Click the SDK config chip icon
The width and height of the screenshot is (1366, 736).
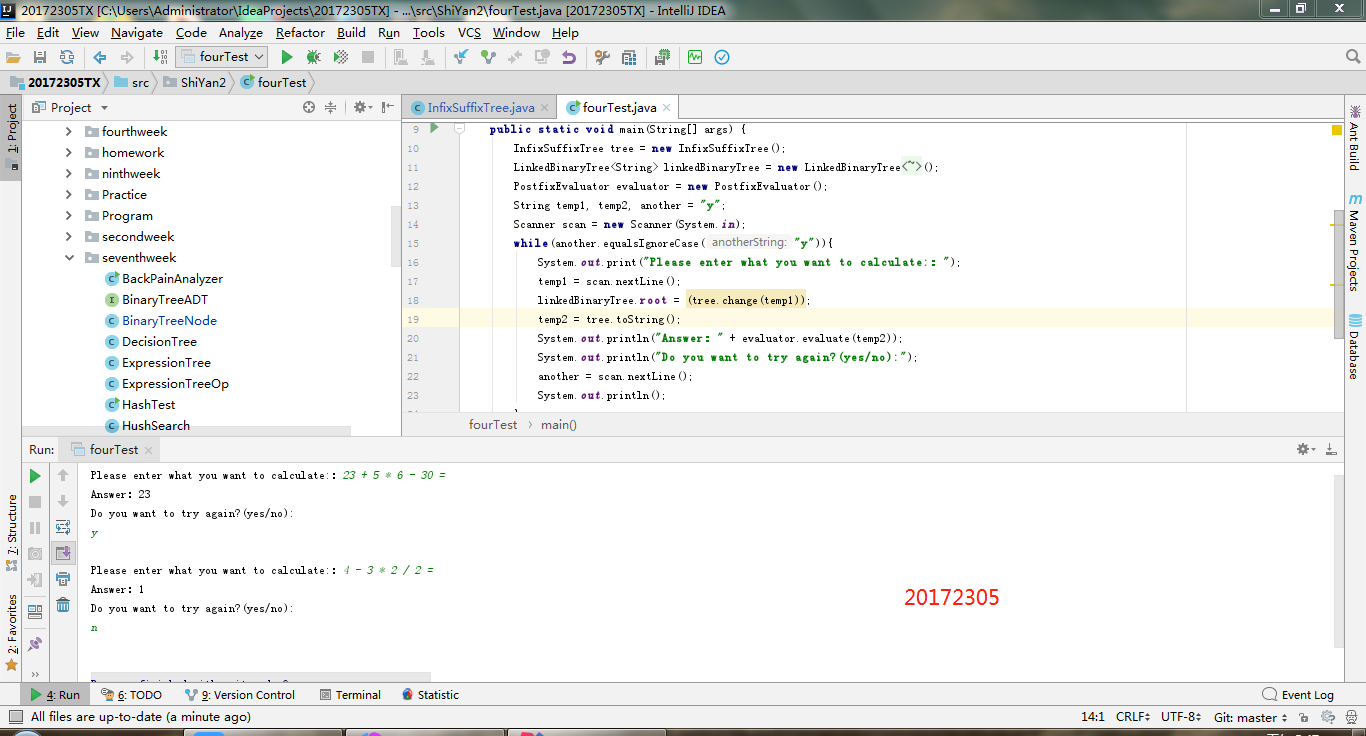pyautogui.click(x=662, y=57)
